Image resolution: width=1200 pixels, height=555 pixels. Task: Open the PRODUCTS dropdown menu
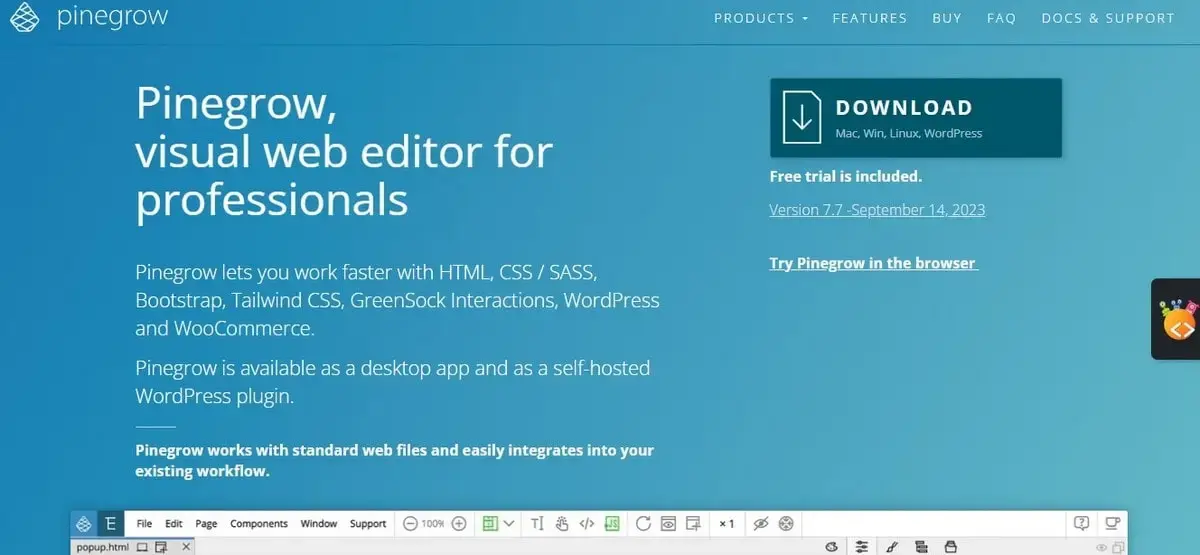[x=761, y=18]
